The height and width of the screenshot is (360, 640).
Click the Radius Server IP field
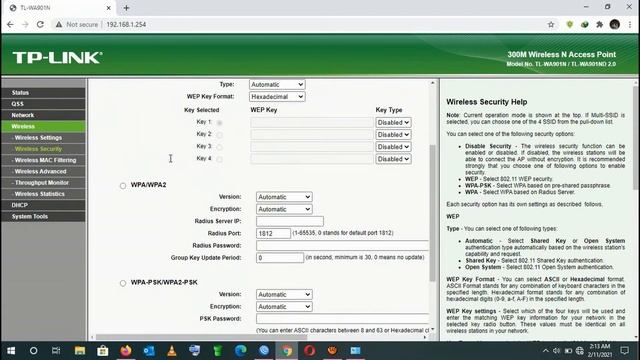click(290, 221)
